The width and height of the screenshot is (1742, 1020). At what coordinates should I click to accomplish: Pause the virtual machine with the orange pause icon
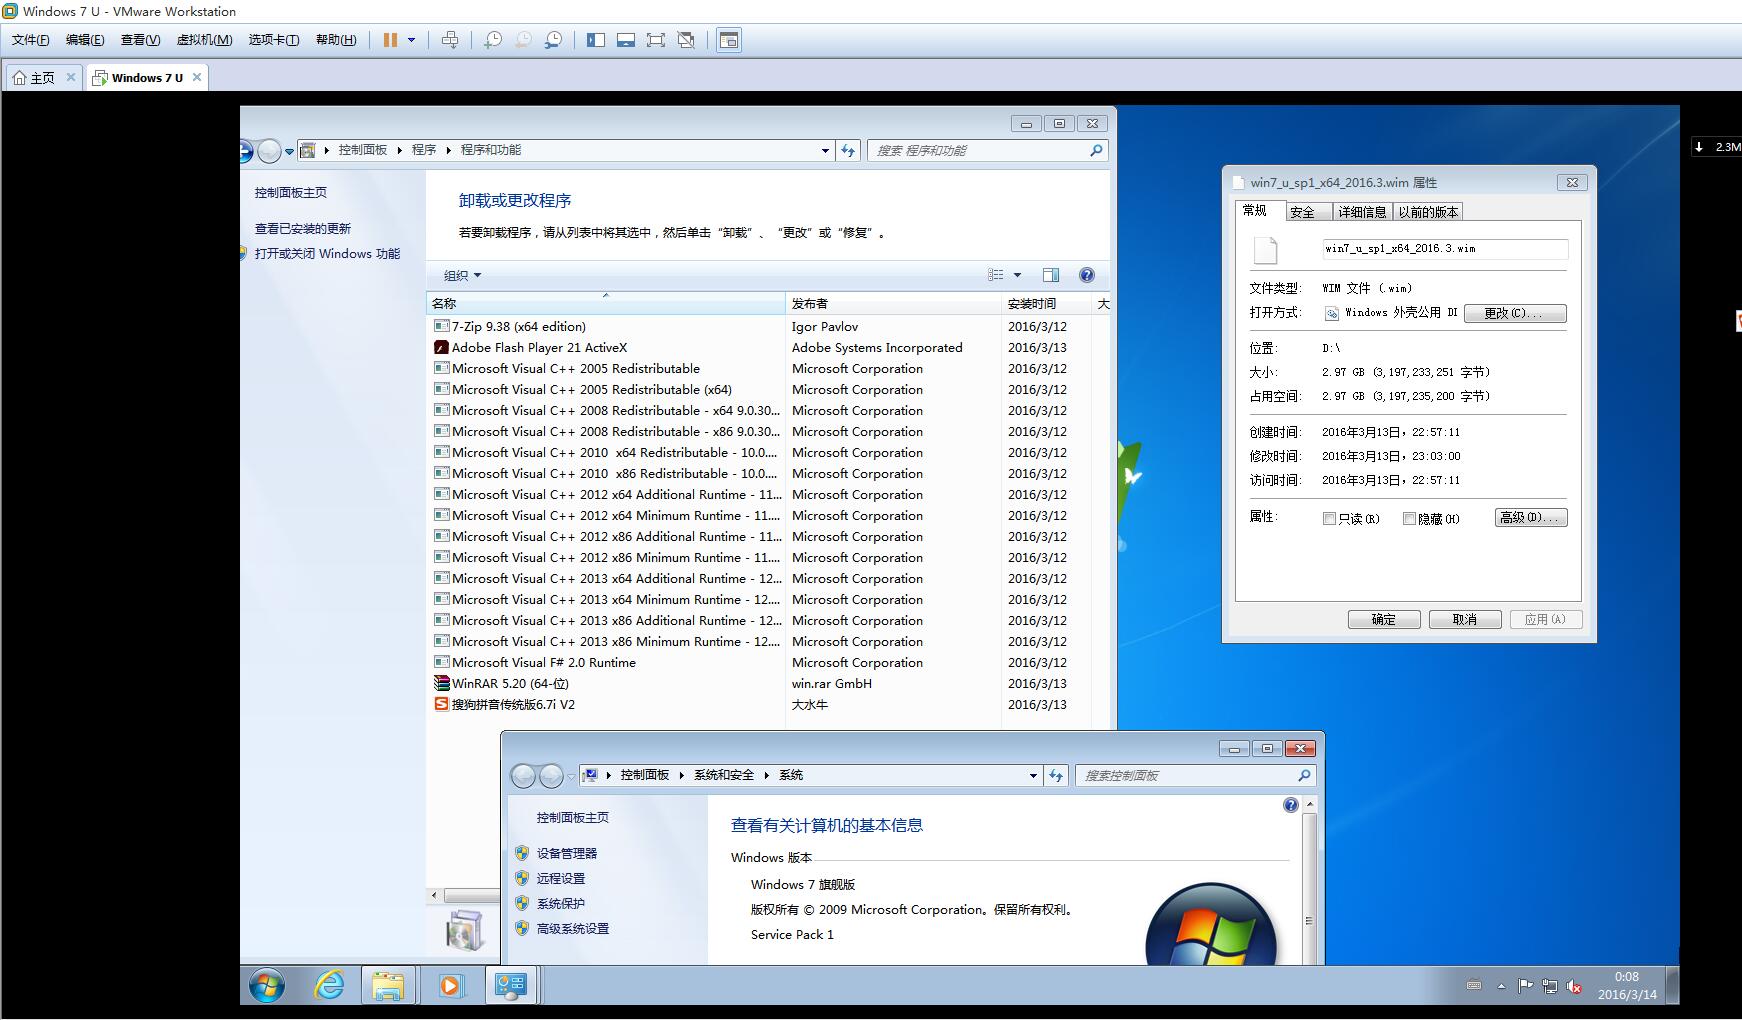pos(390,40)
